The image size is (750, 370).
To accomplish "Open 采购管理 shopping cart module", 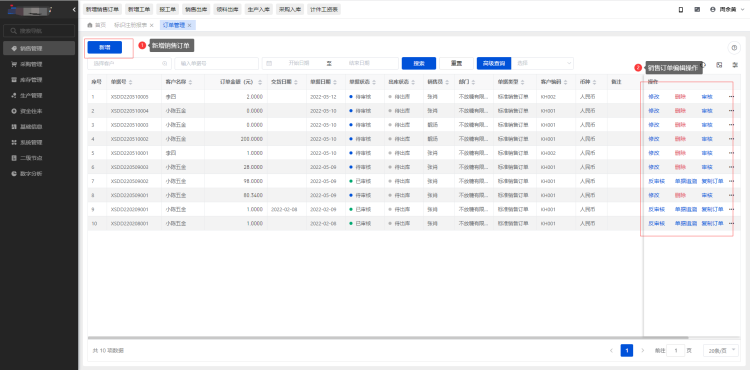I will click(39, 64).
